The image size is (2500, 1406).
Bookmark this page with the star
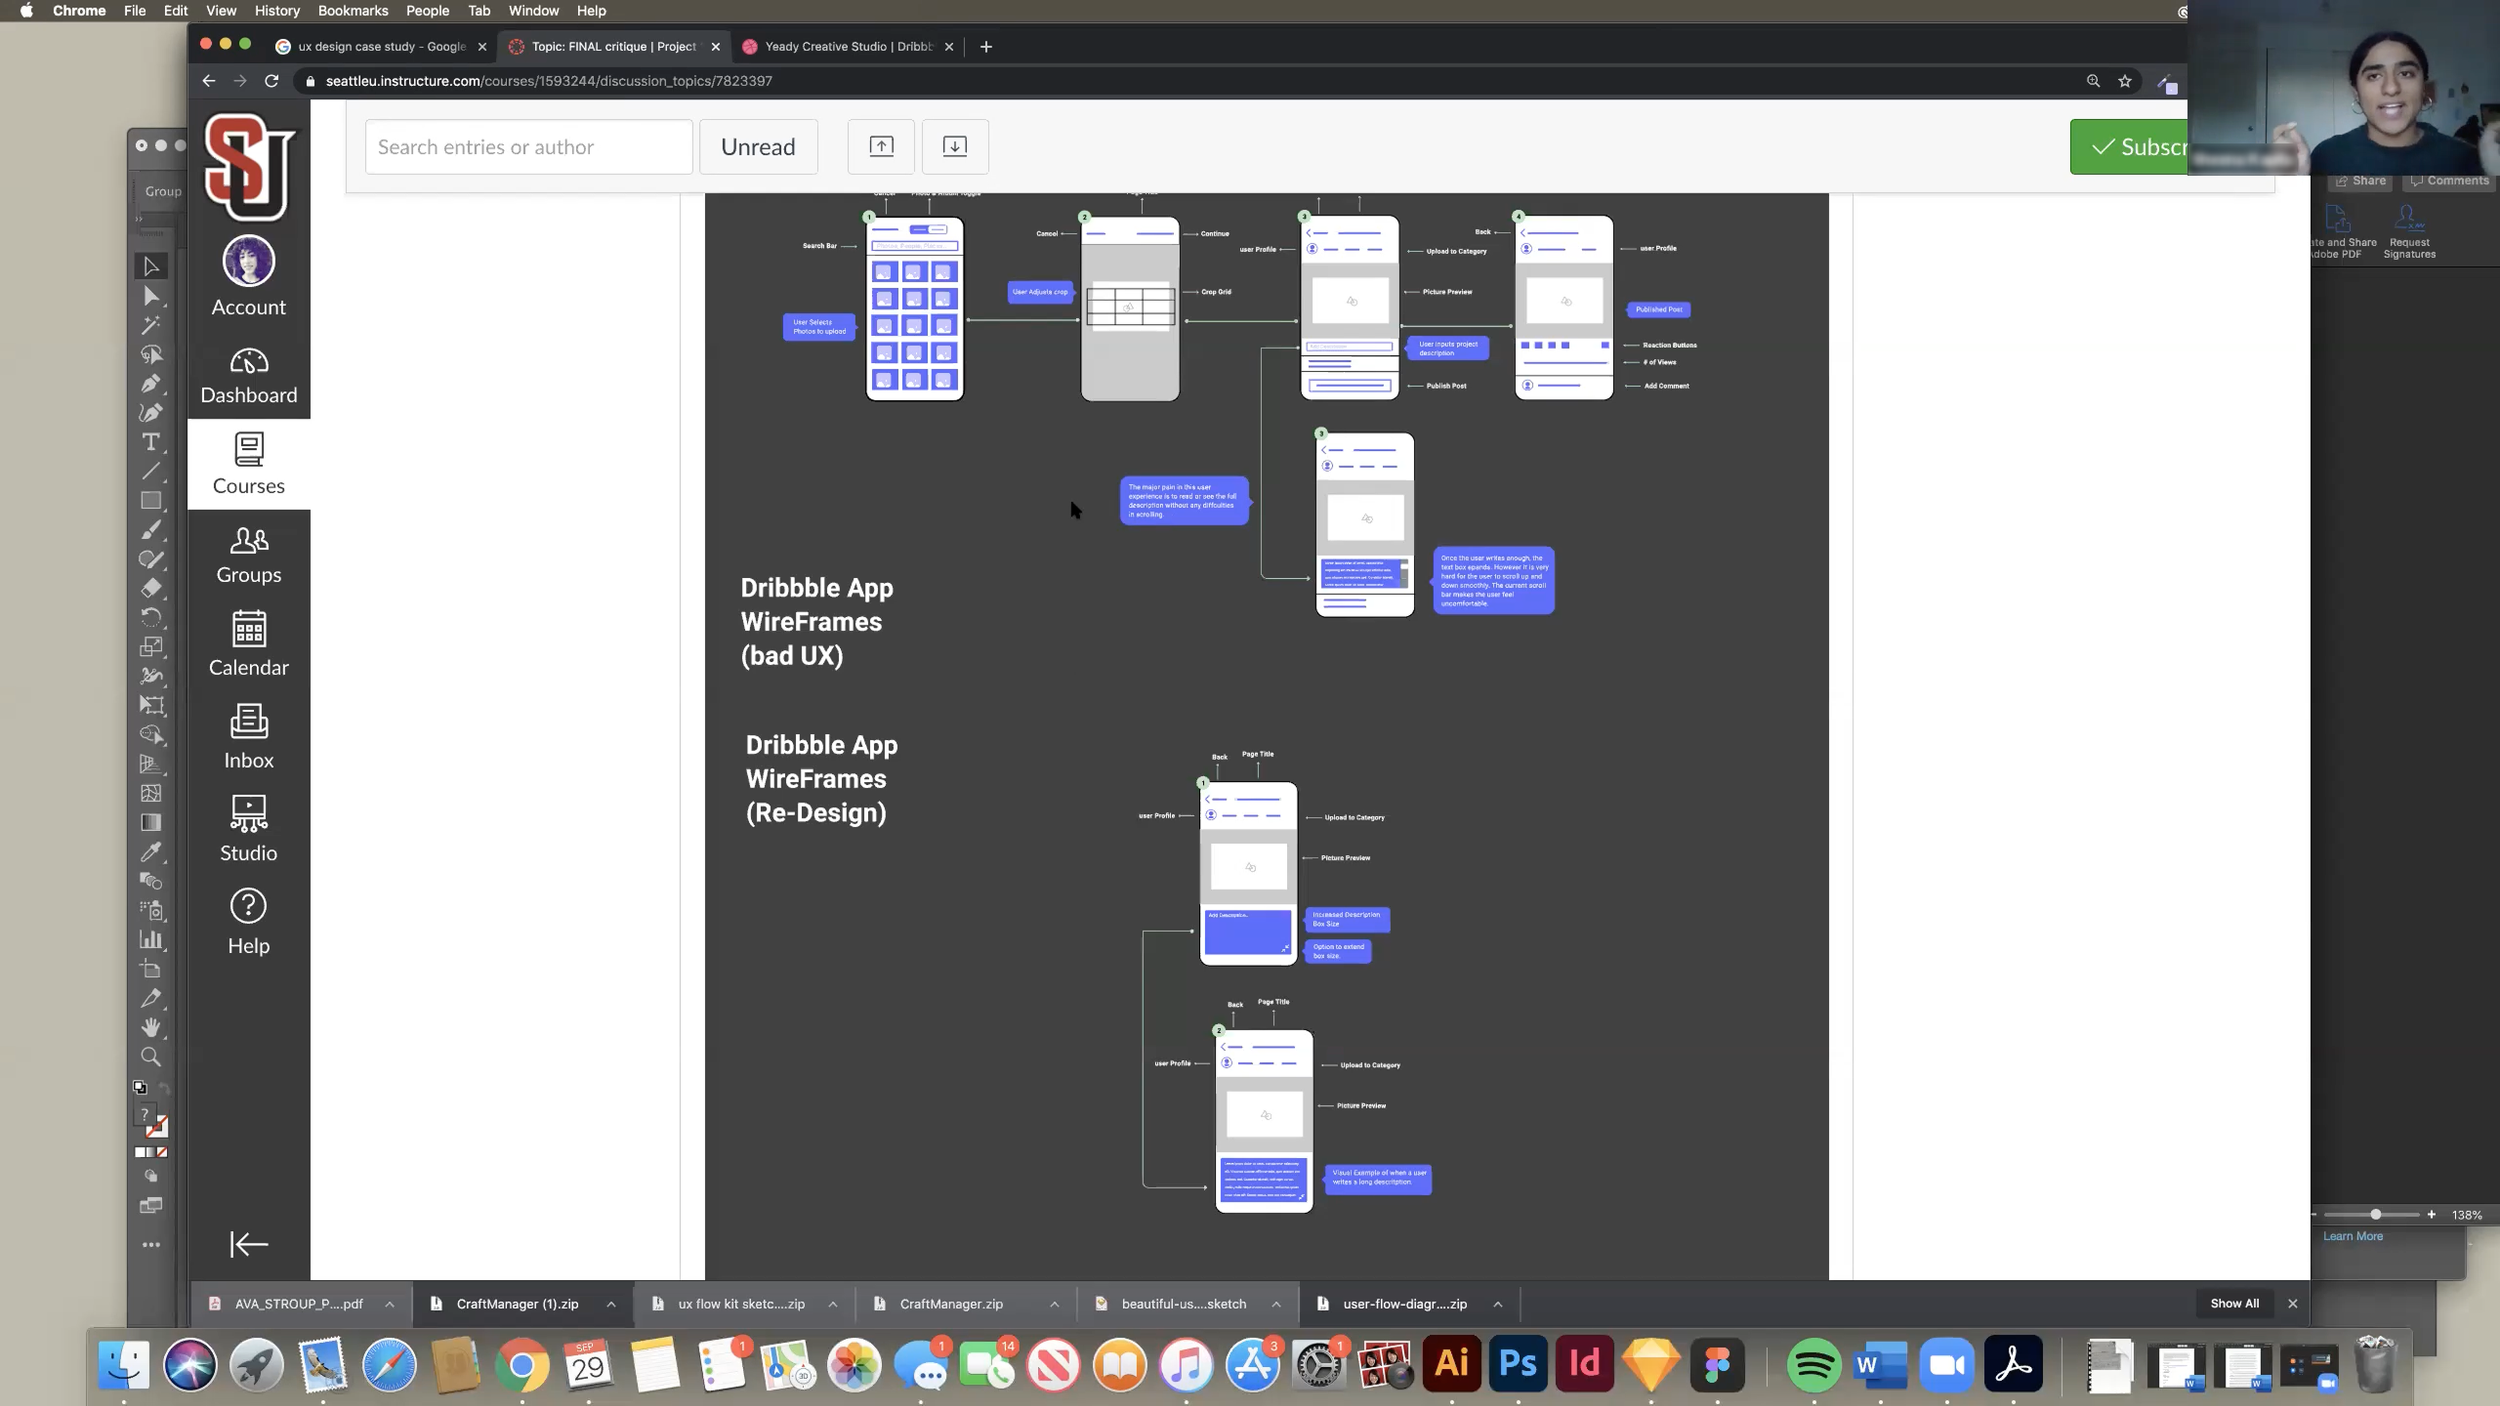coord(2125,81)
